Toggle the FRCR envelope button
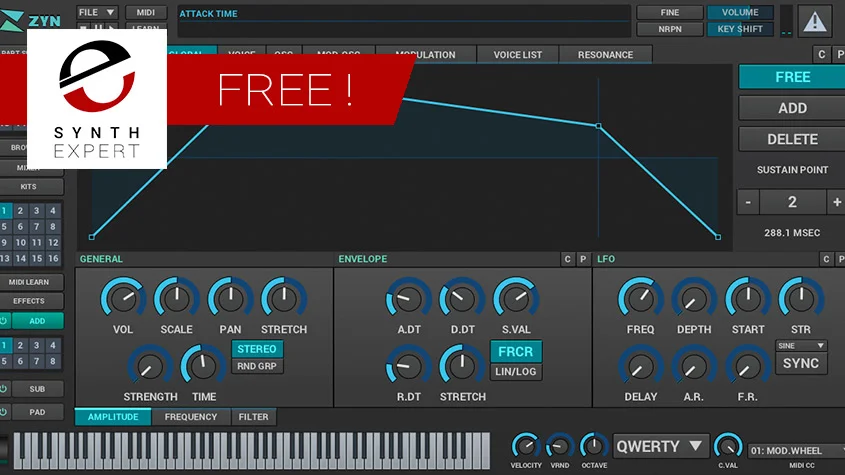845x475 pixels. (516, 352)
